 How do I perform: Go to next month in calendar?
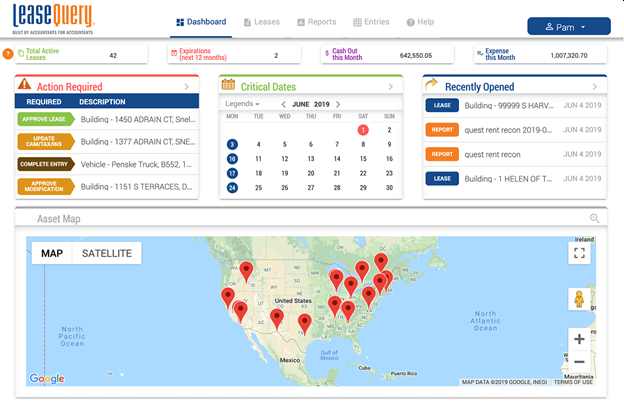coord(338,104)
